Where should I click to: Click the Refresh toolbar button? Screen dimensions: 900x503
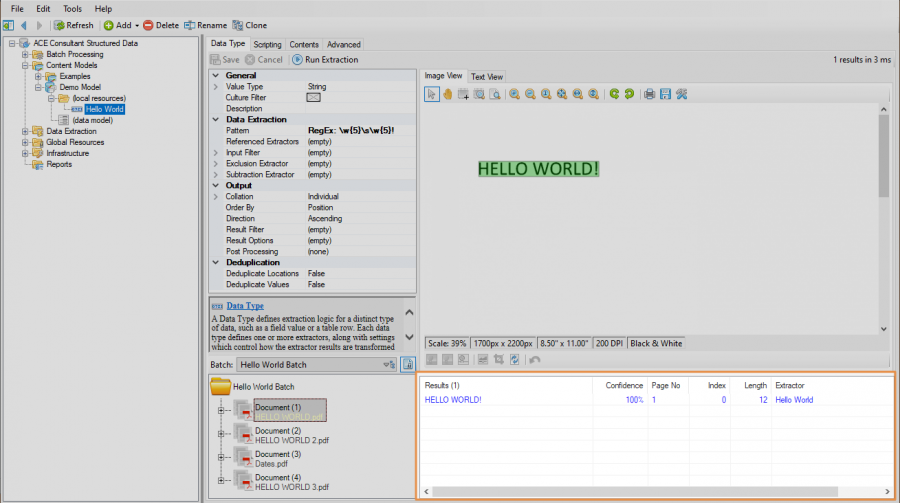tap(74, 25)
